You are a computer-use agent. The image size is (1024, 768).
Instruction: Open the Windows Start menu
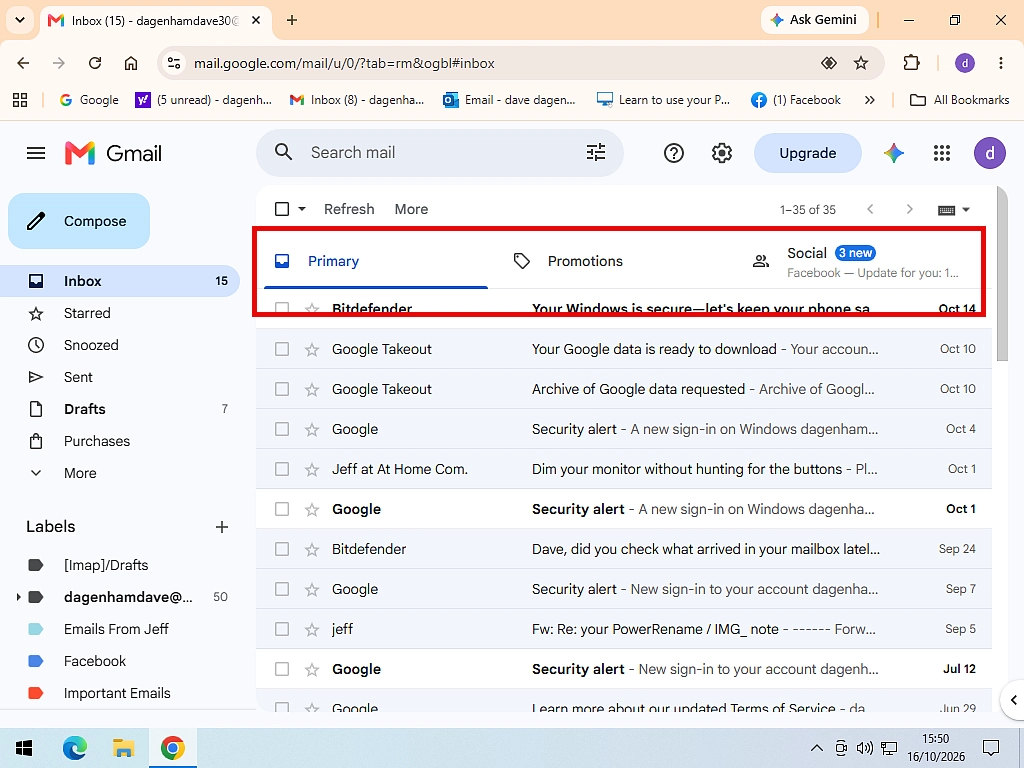point(24,748)
